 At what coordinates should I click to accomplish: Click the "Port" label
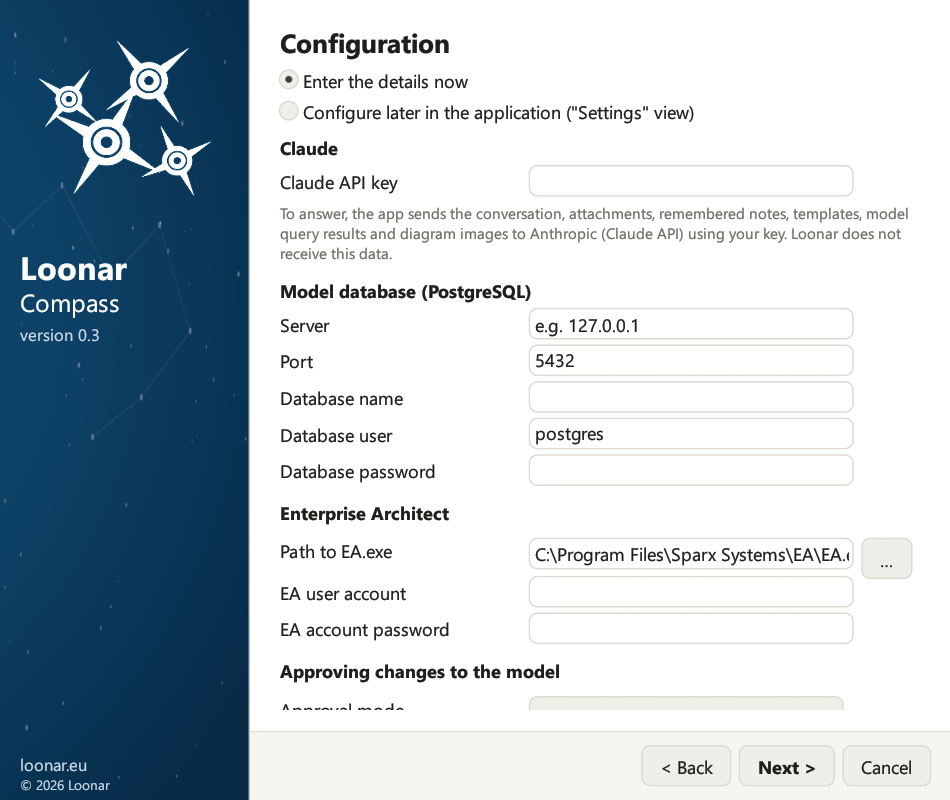click(x=296, y=362)
